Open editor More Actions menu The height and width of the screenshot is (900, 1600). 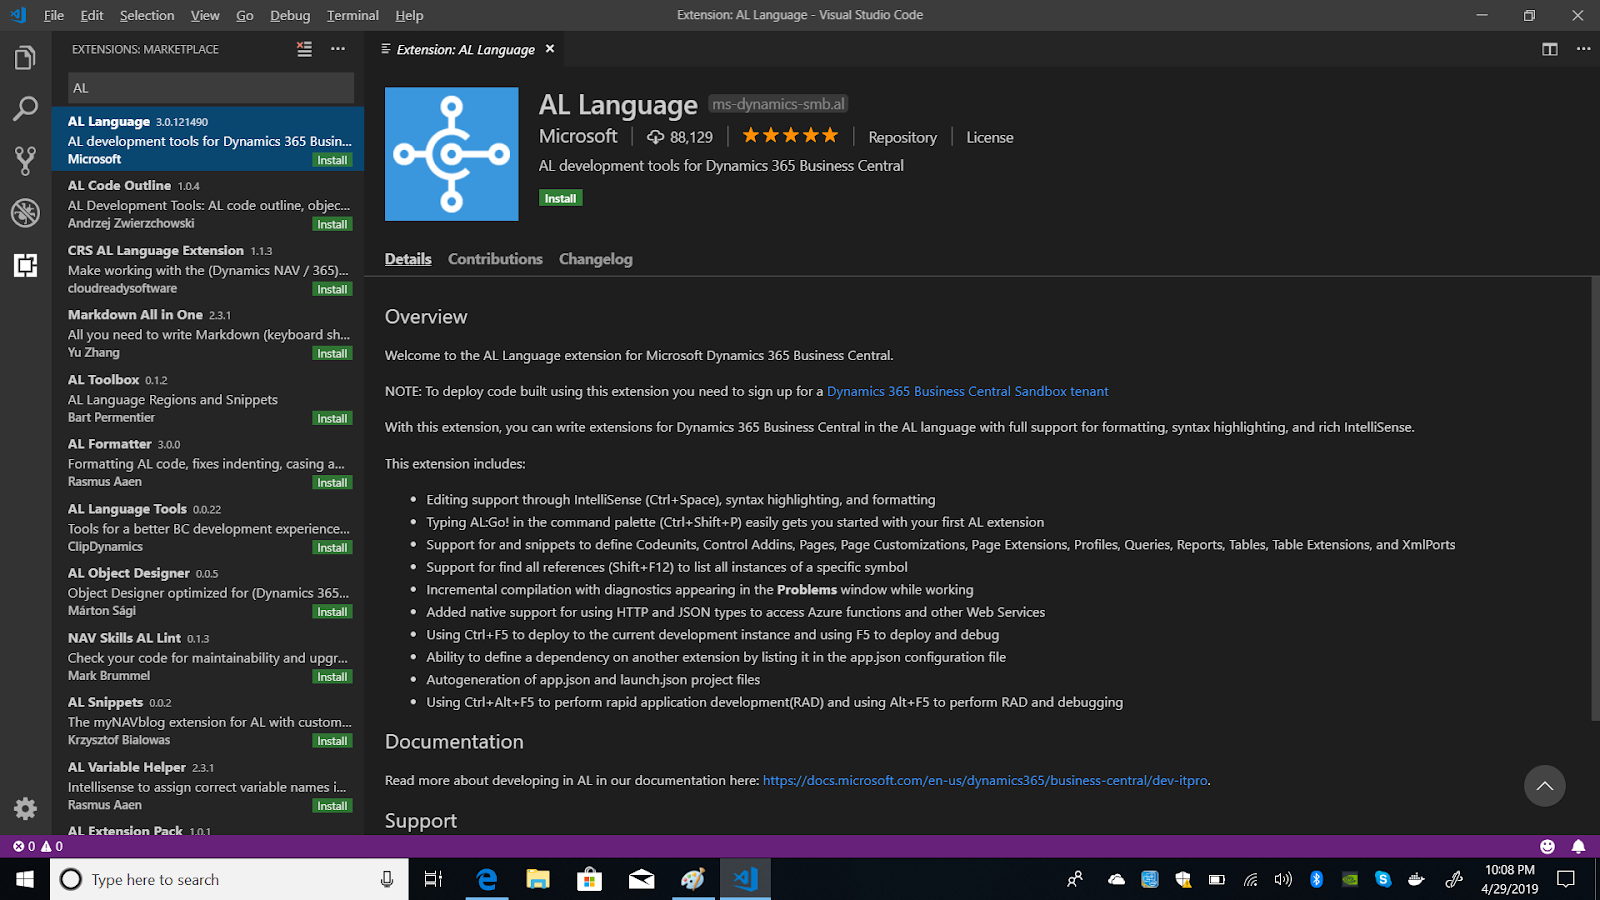[1583, 49]
